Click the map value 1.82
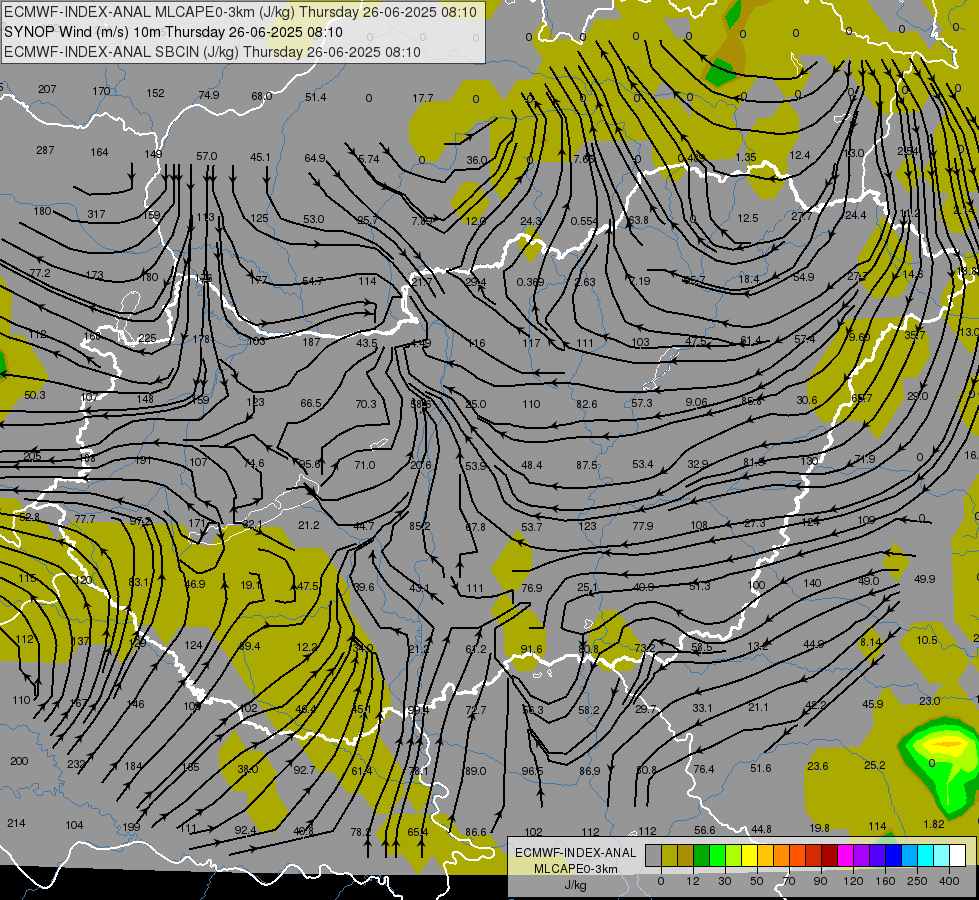The image size is (979, 900). [933, 824]
